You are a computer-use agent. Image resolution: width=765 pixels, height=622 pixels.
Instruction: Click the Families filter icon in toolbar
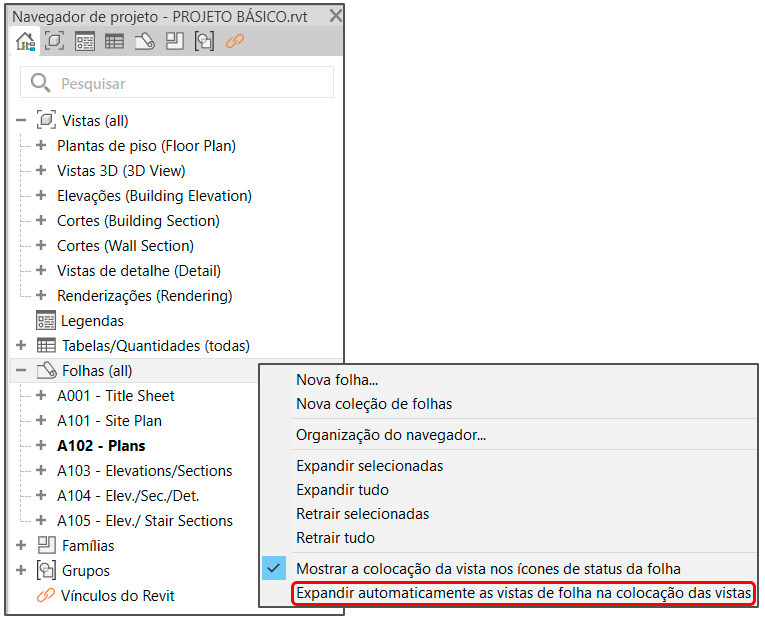pos(174,41)
